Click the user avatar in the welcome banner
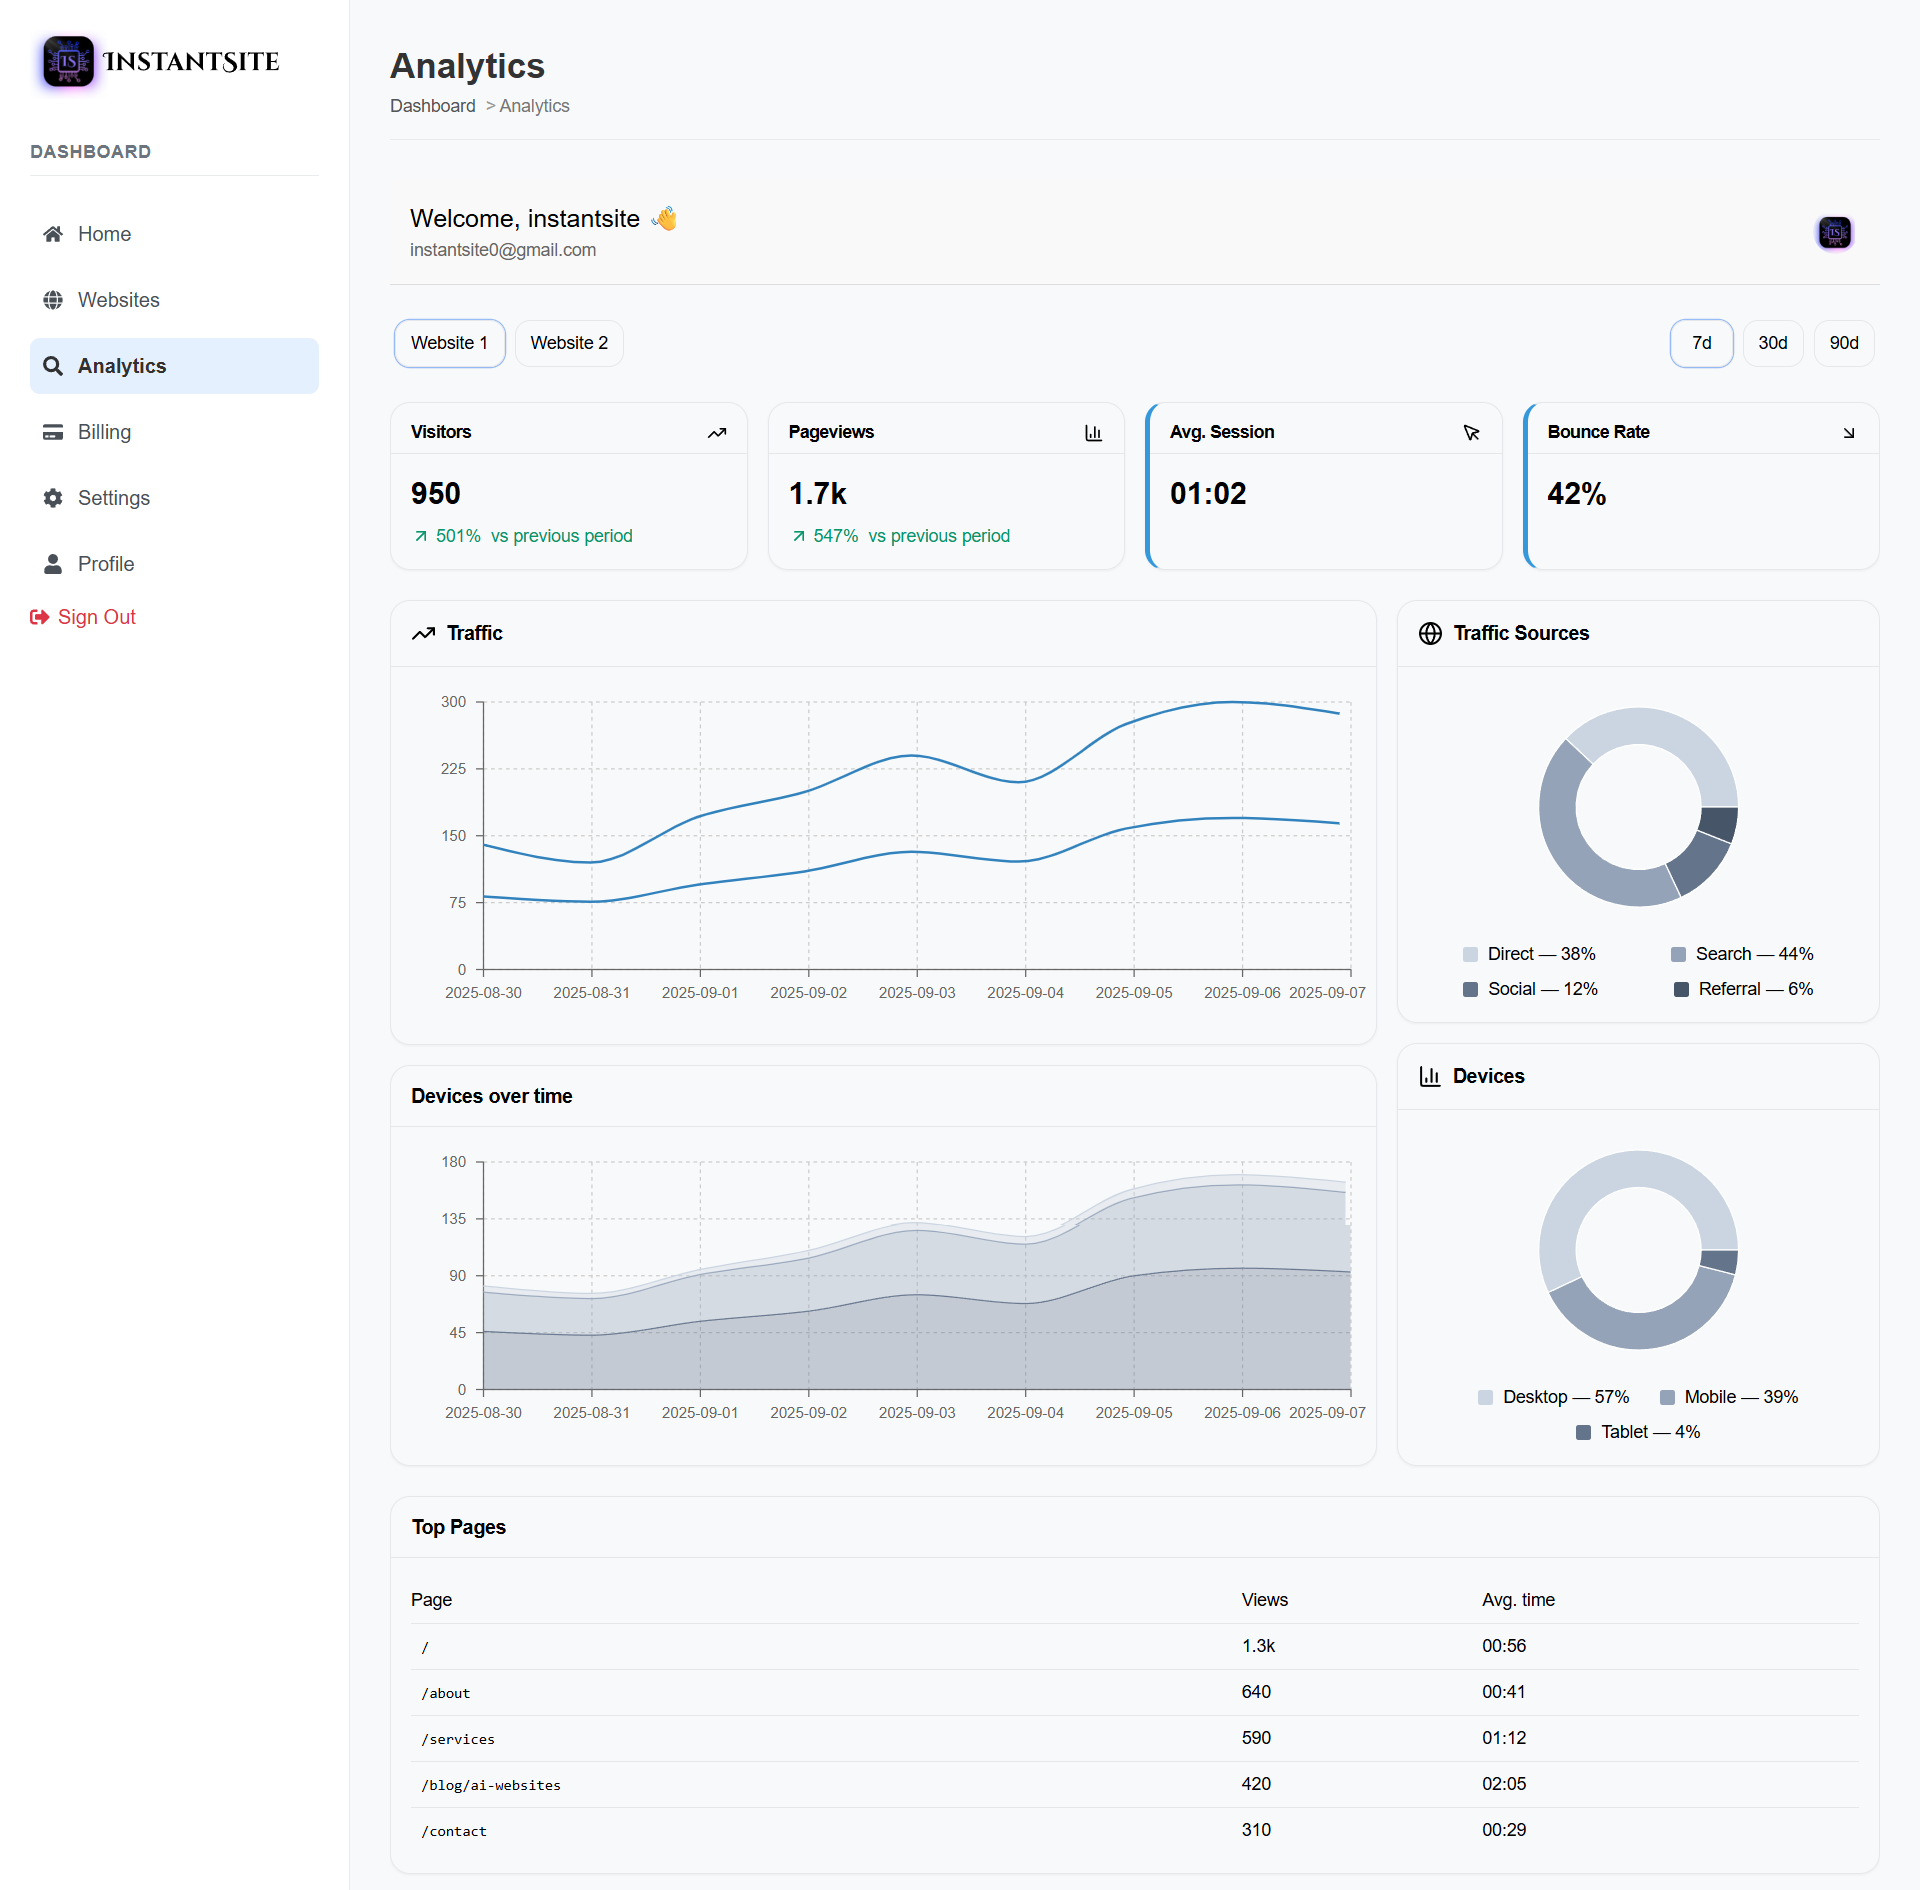This screenshot has height=1890, width=1920. pos(1834,232)
